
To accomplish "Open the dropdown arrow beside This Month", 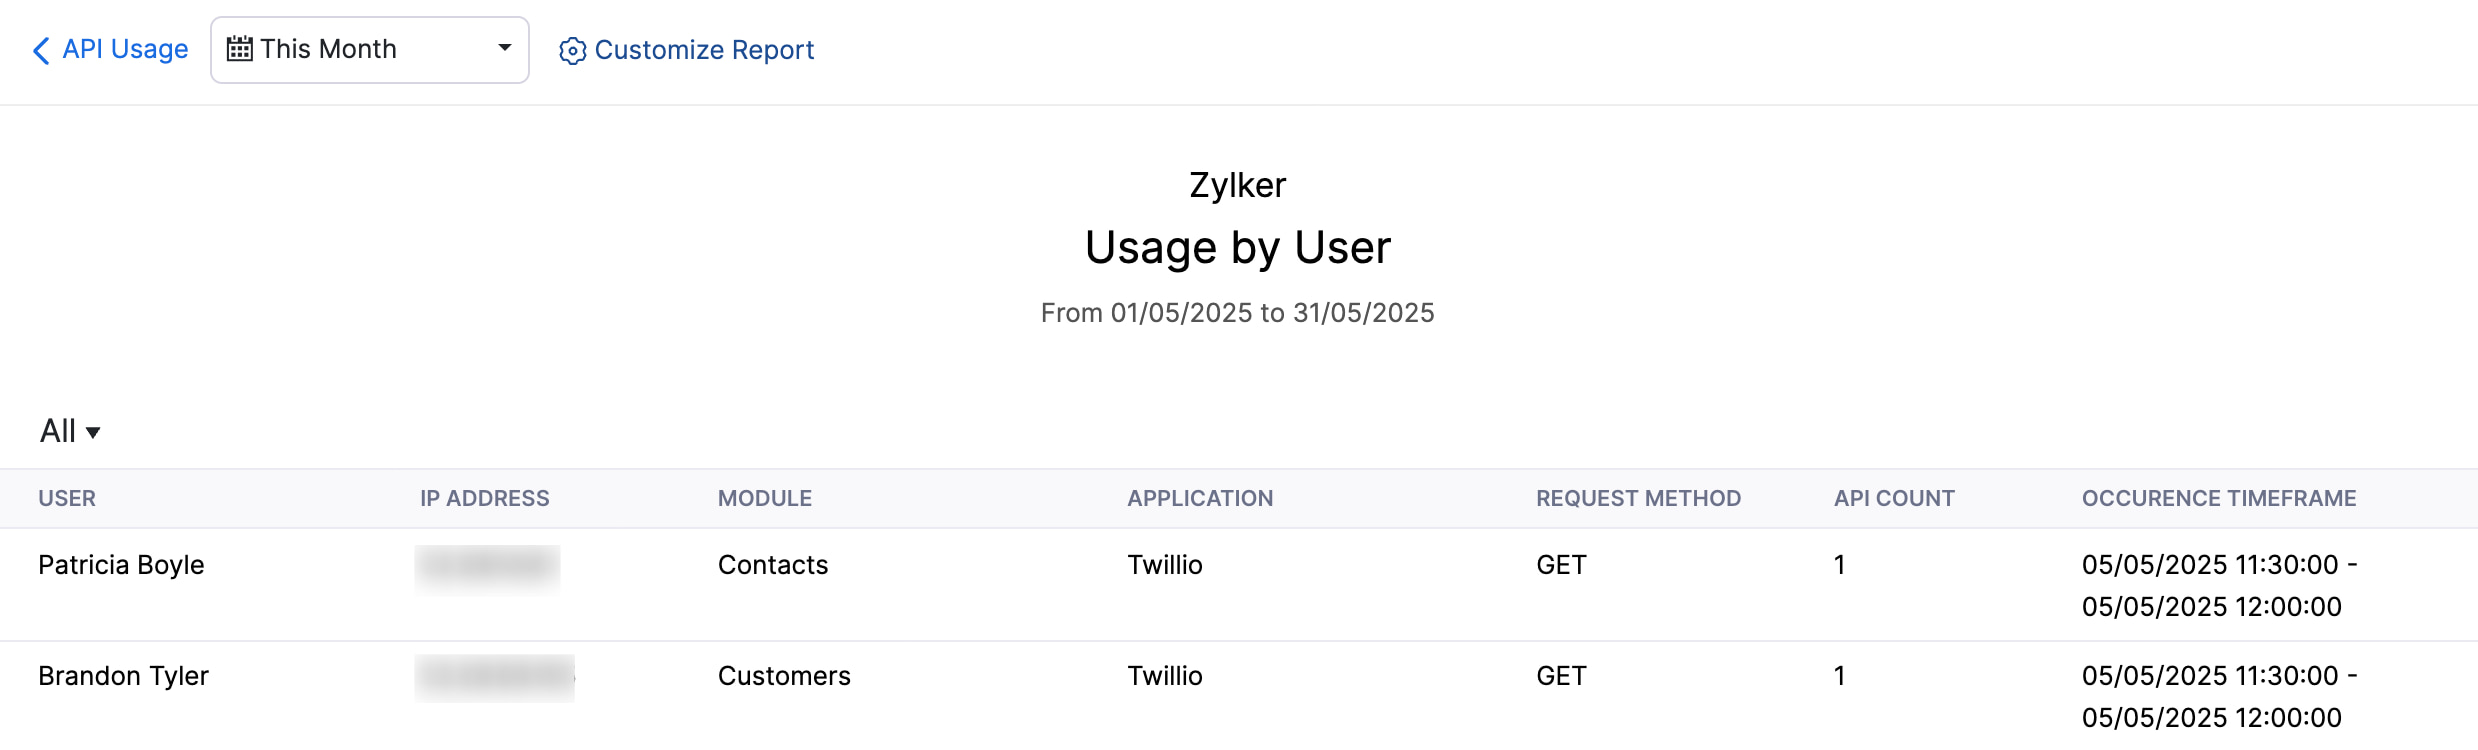I will (506, 48).
